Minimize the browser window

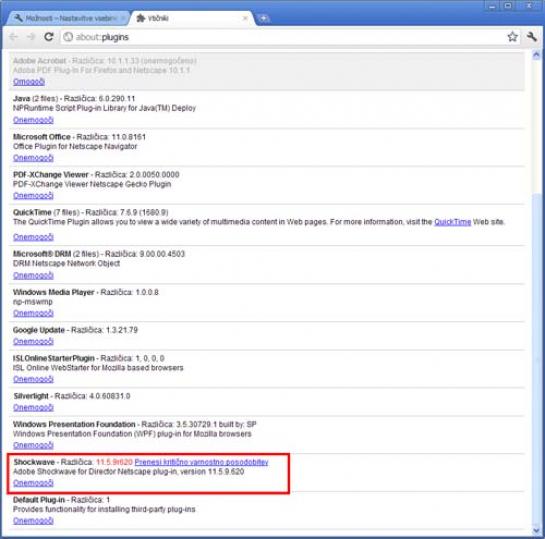(x=493, y=6)
